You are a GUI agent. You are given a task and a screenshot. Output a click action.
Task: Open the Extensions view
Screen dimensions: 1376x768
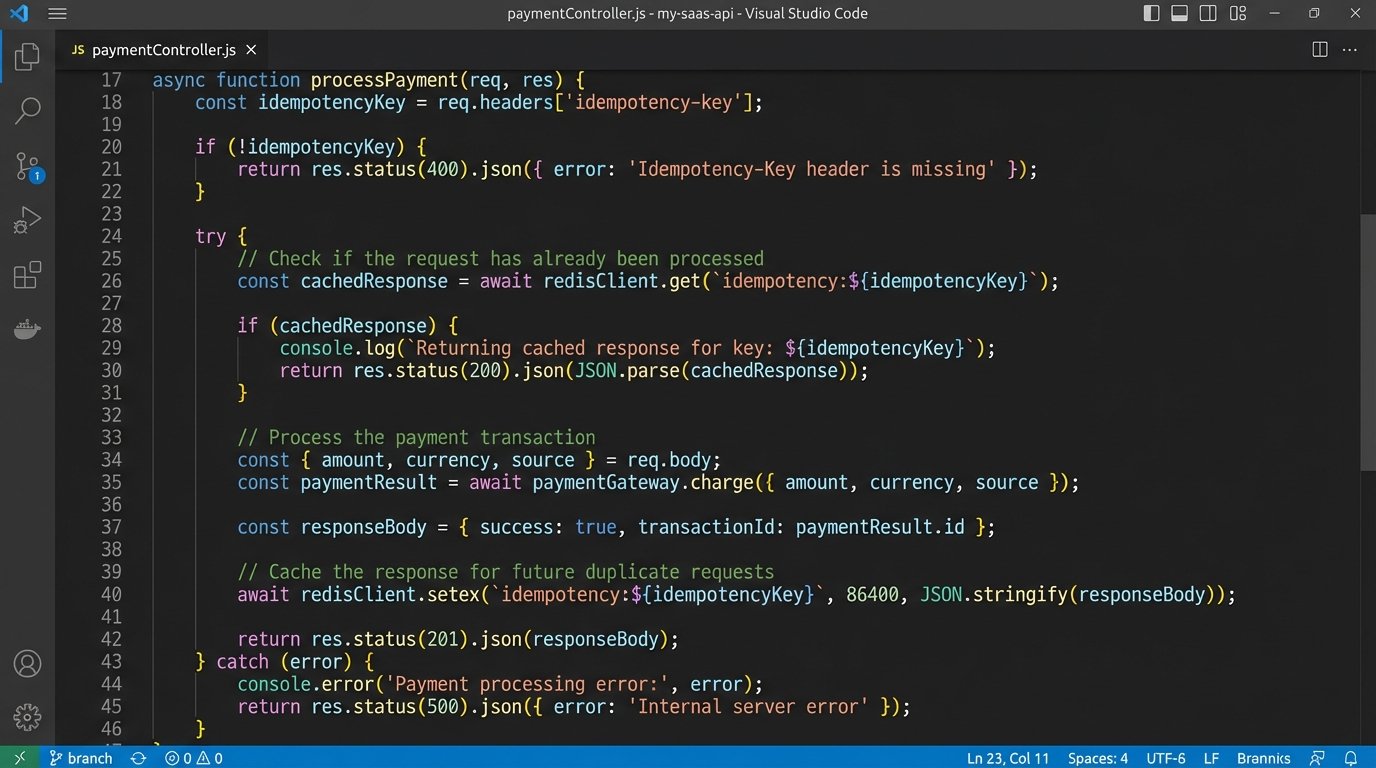tap(27, 274)
